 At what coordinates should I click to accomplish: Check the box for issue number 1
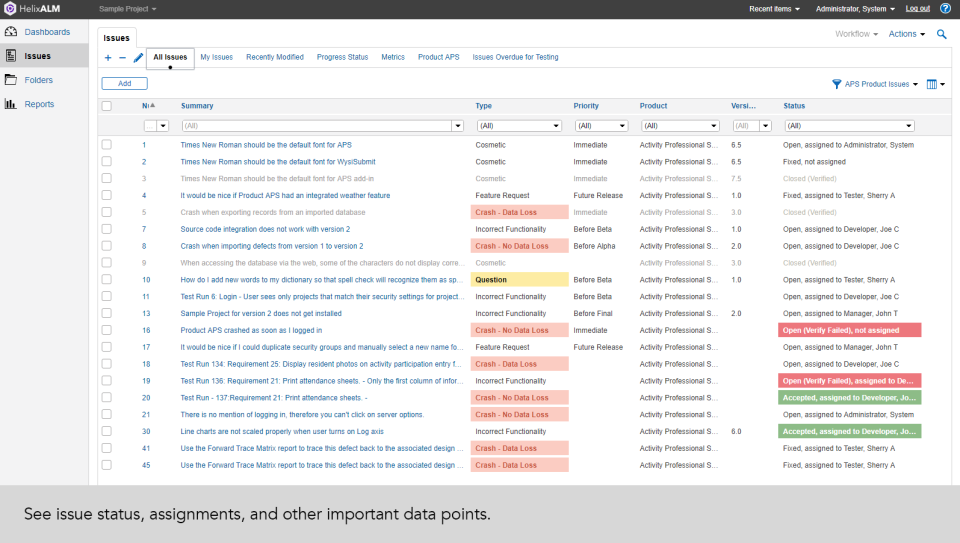tap(107, 145)
